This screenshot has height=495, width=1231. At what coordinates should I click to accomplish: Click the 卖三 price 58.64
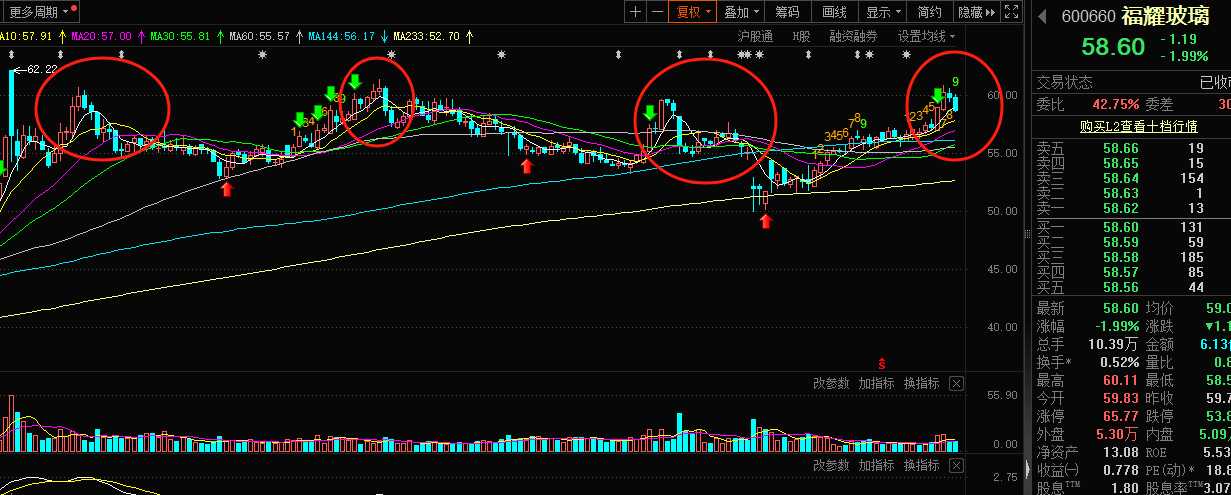pyautogui.click(x=1121, y=177)
